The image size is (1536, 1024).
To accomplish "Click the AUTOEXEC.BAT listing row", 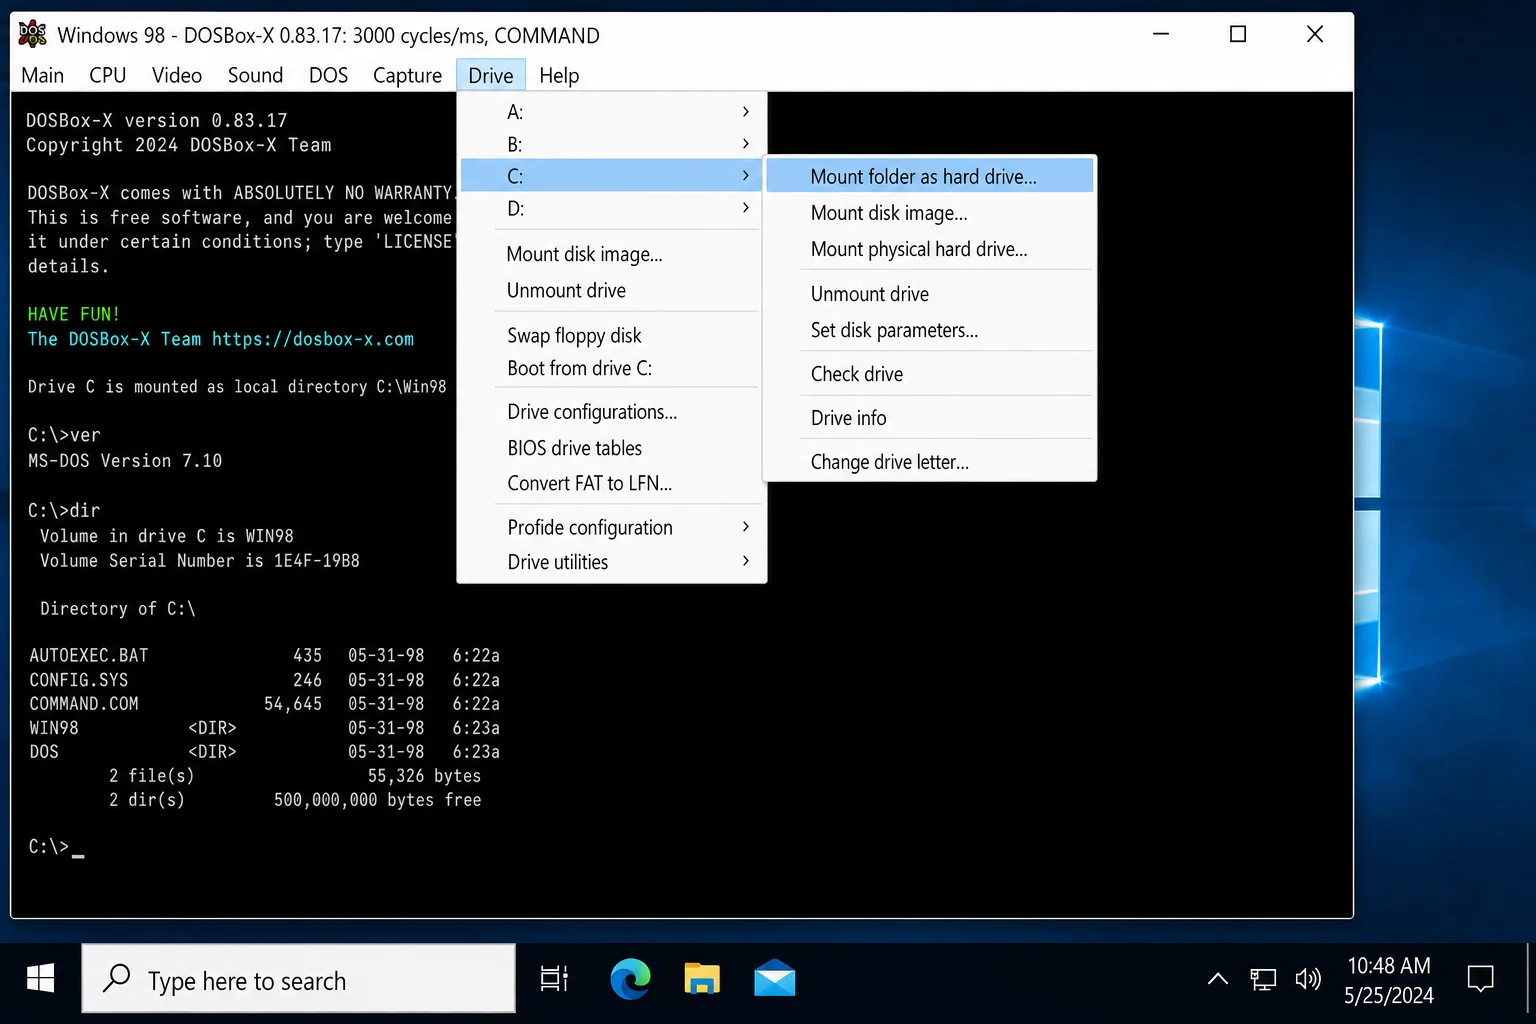I will click(x=264, y=655).
